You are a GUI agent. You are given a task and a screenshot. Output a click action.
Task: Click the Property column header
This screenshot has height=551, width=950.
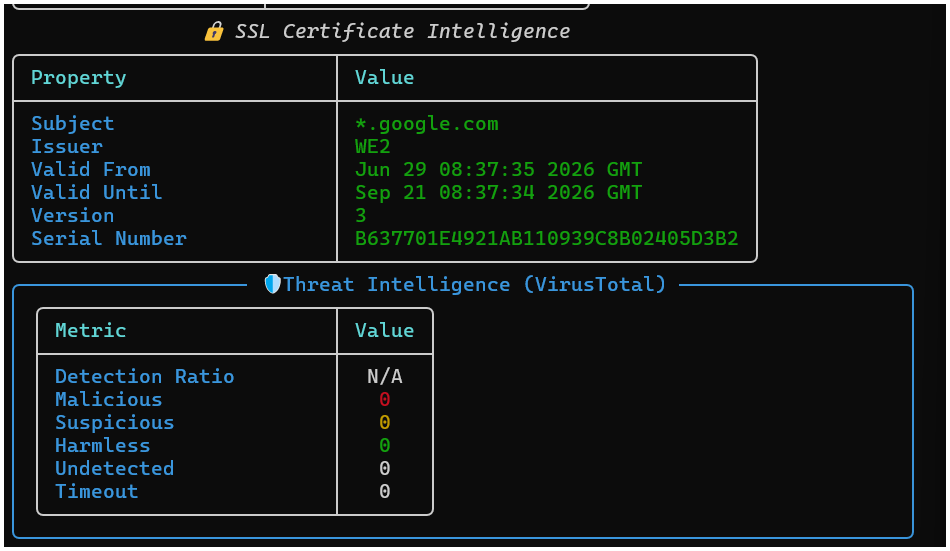click(x=79, y=78)
